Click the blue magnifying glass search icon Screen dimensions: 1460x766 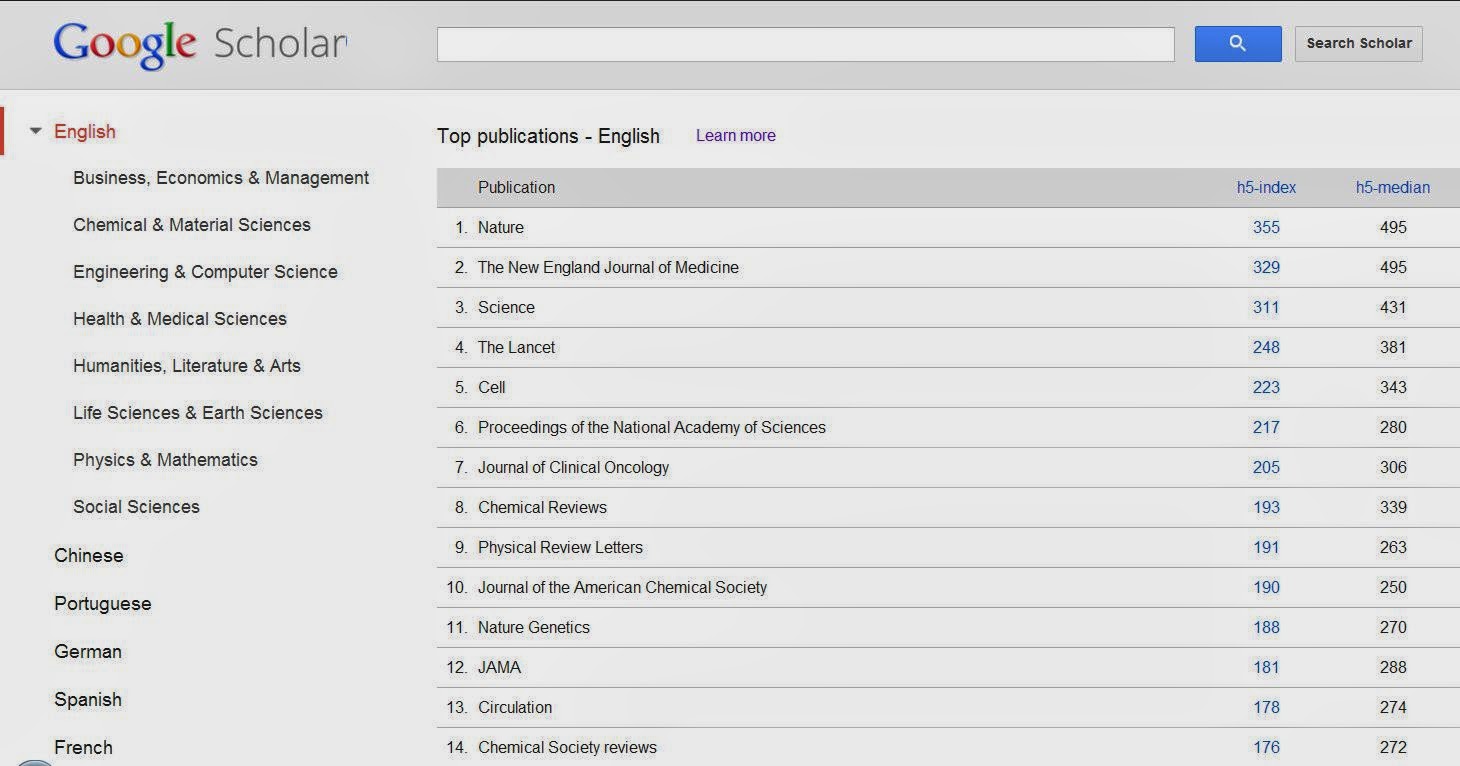point(1237,43)
